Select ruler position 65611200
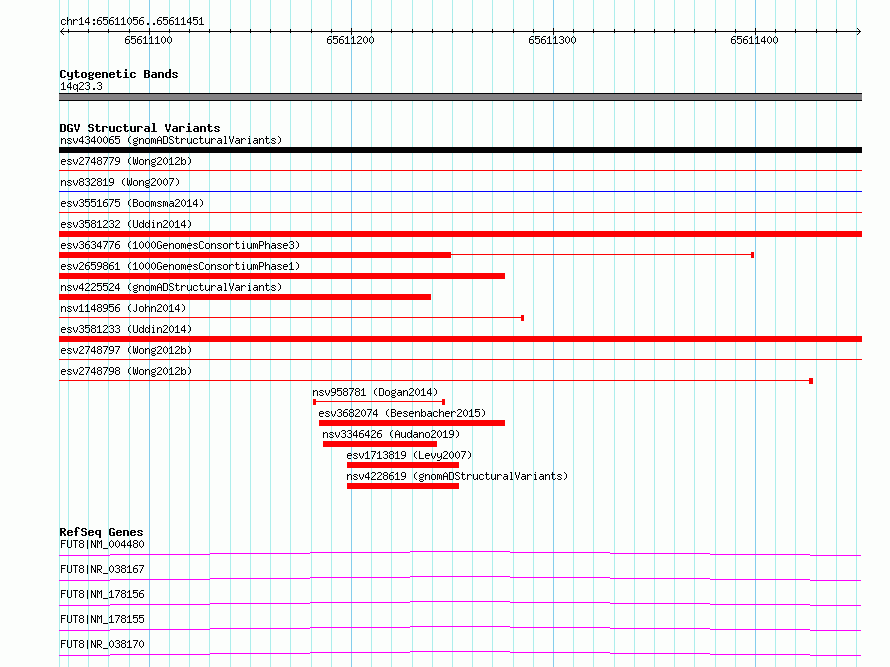Image resolution: width=890 pixels, height=667 pixels. [350, 40]
